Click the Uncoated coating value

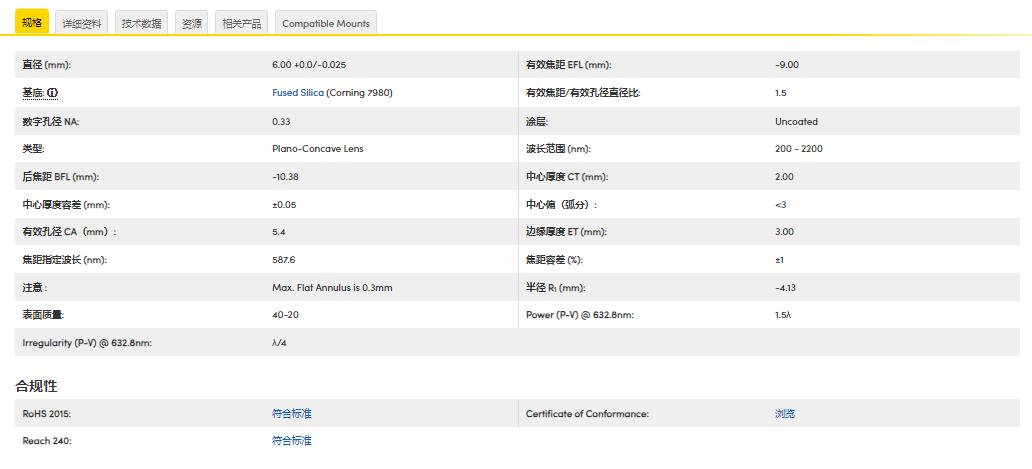[x=796, y=121]
